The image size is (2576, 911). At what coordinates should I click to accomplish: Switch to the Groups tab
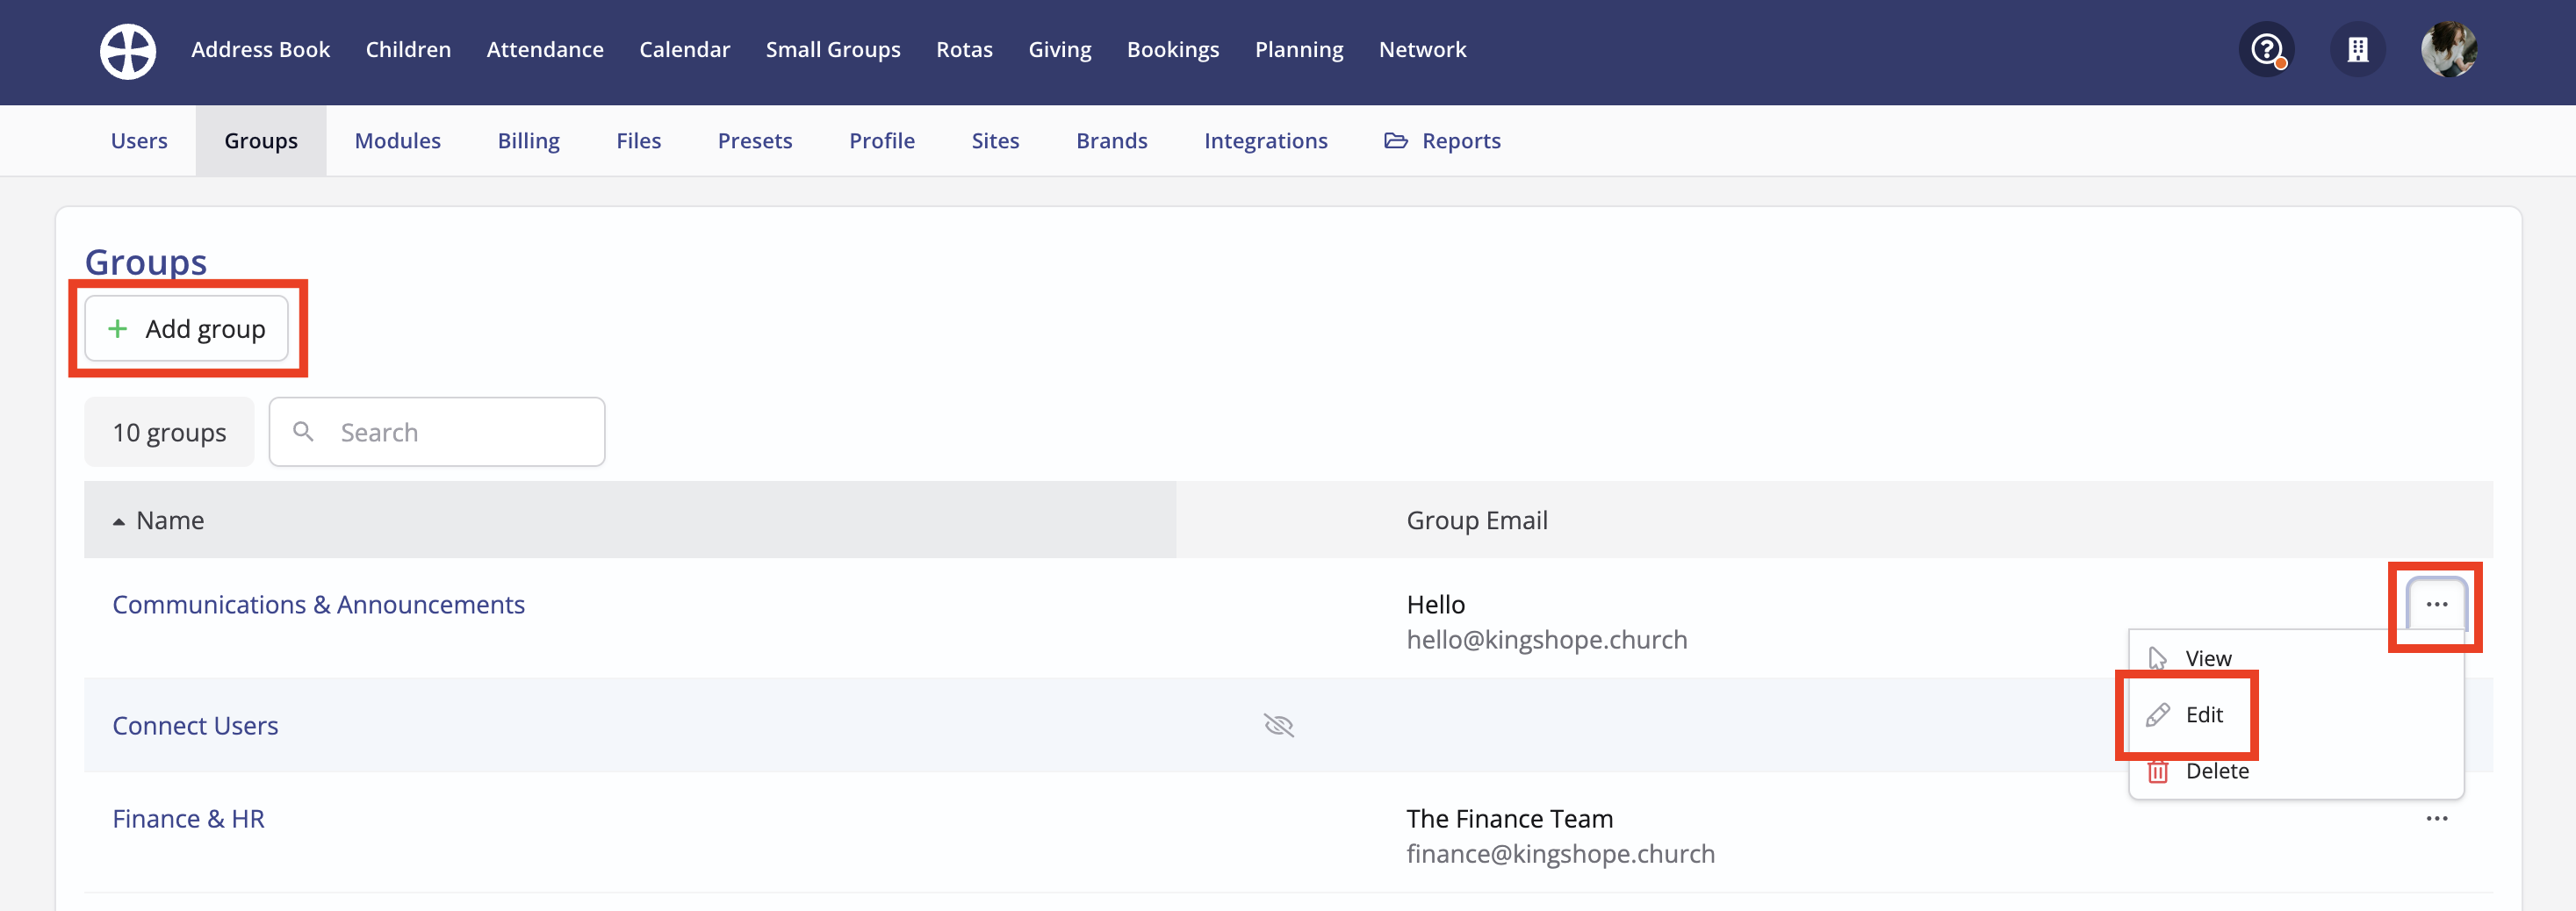261,141
